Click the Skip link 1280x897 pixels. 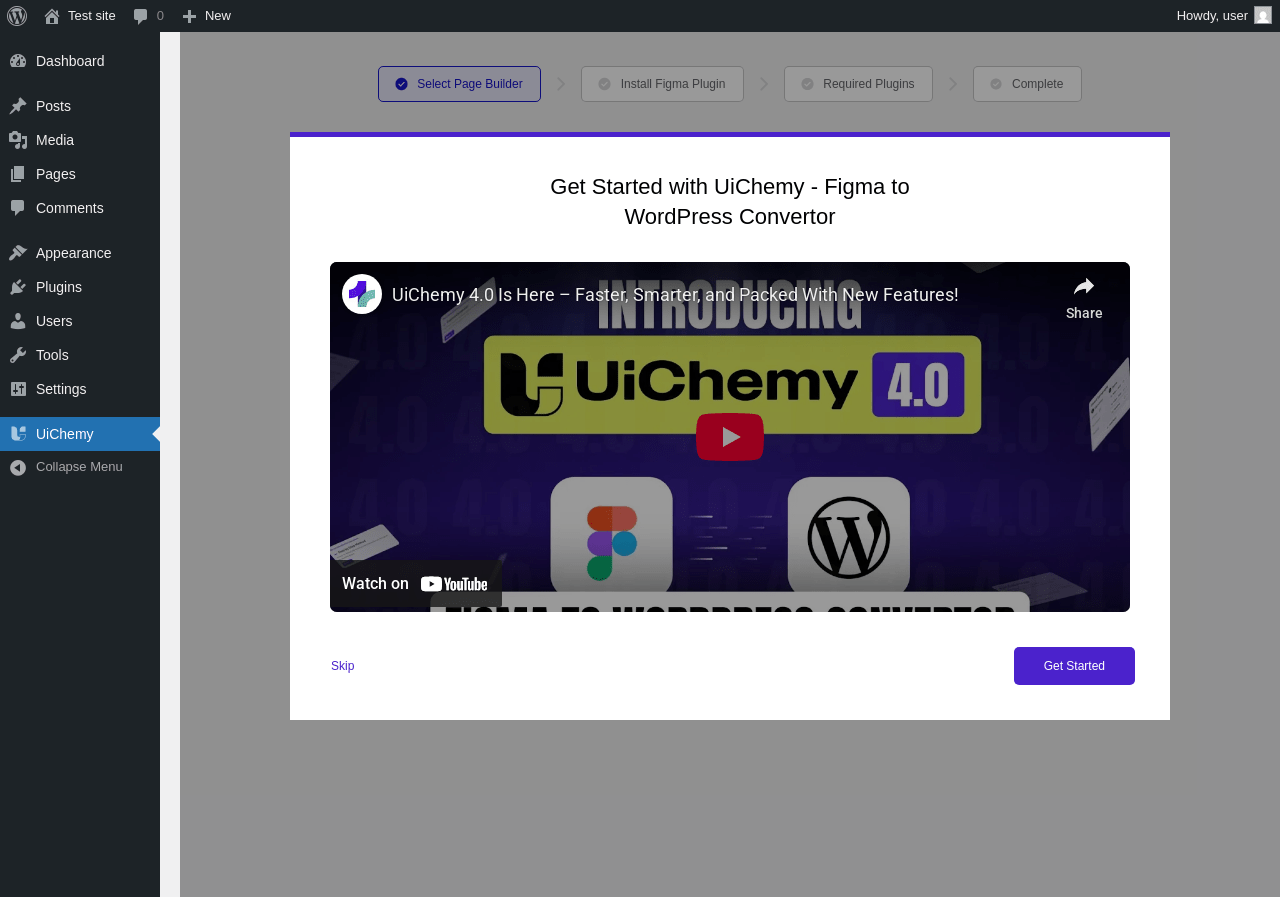tap(342, 666)
